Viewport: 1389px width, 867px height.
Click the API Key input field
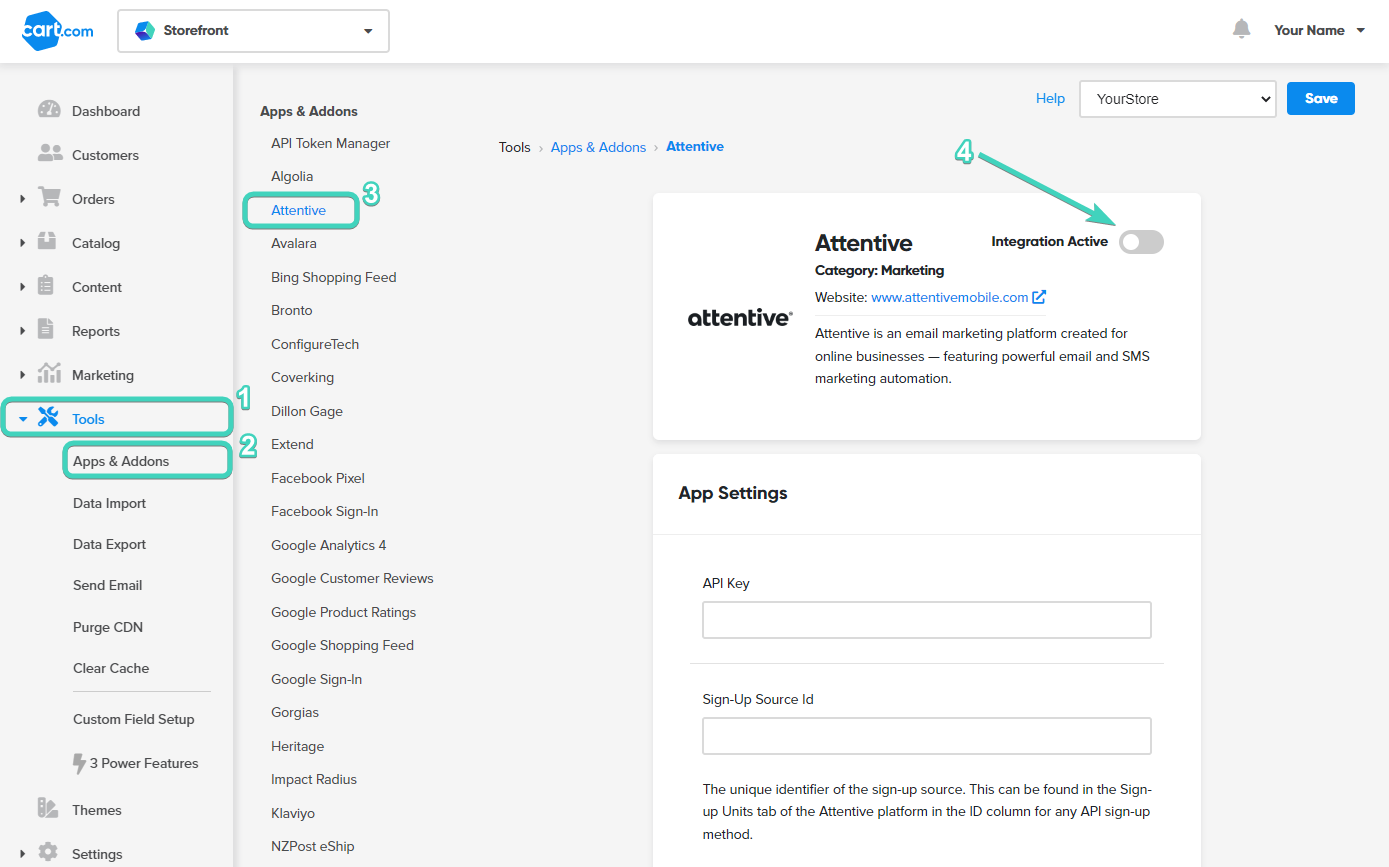click(x=927, y=620)
